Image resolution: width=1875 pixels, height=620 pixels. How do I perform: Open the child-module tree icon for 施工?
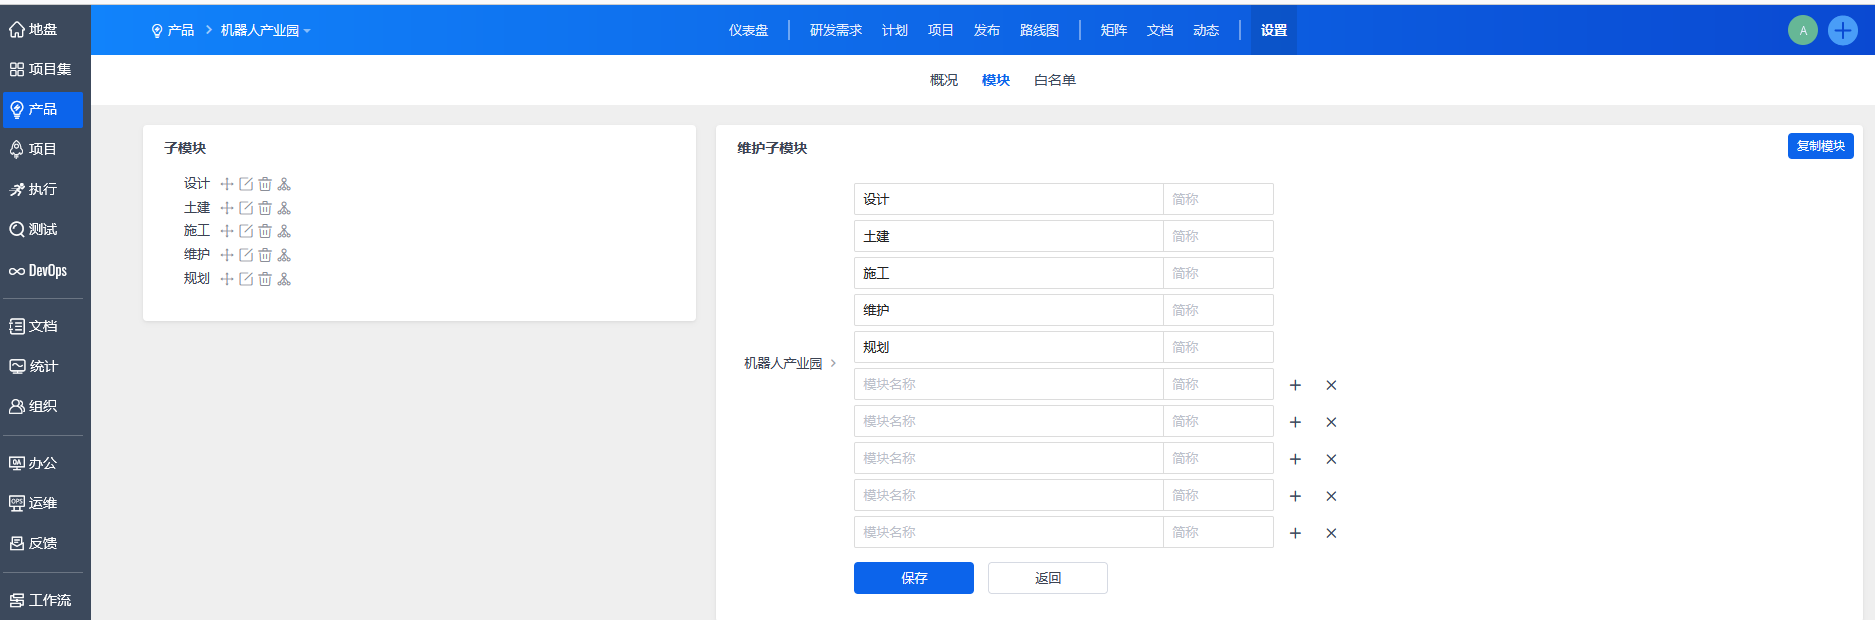click(284, 231)
